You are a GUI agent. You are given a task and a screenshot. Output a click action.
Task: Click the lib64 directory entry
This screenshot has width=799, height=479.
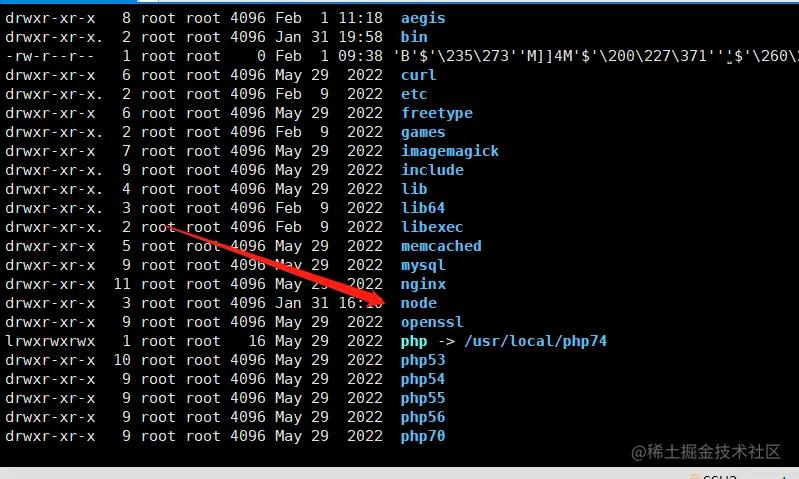click(x=423, y=208)
